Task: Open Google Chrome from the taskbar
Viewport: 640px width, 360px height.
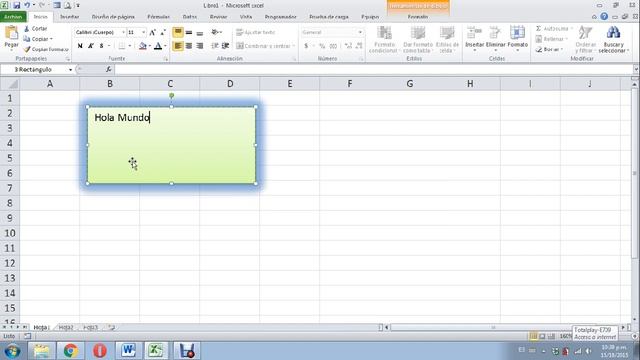Action: 70,351
